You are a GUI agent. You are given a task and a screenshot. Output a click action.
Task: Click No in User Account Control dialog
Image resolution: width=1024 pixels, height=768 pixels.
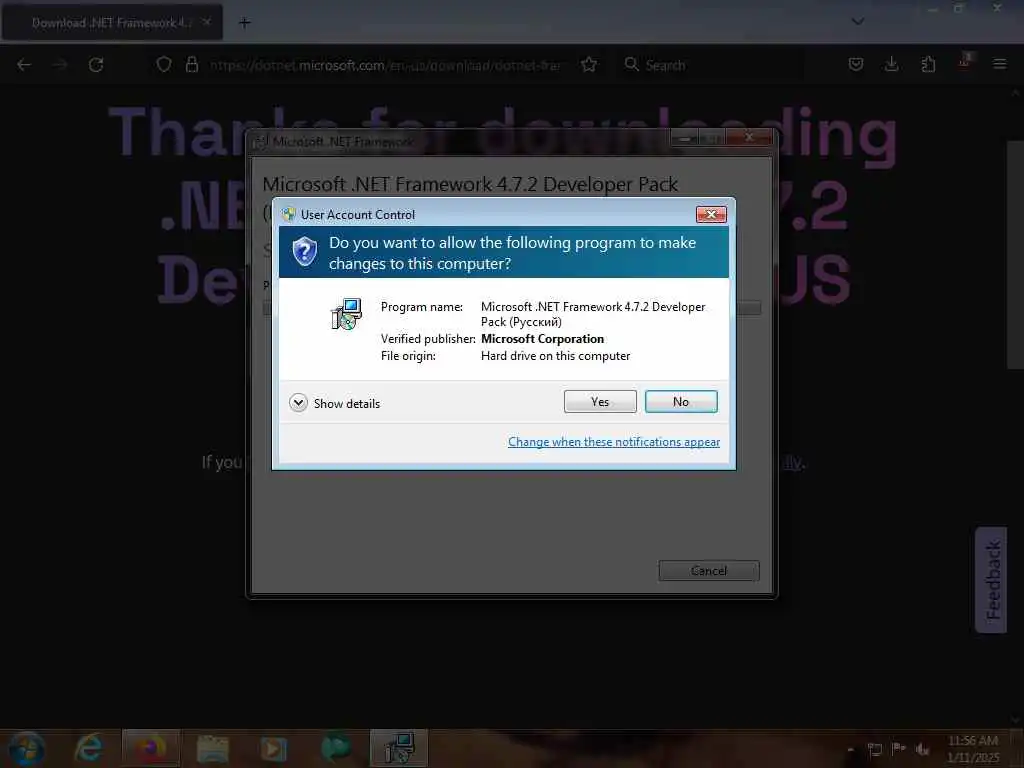680,402
